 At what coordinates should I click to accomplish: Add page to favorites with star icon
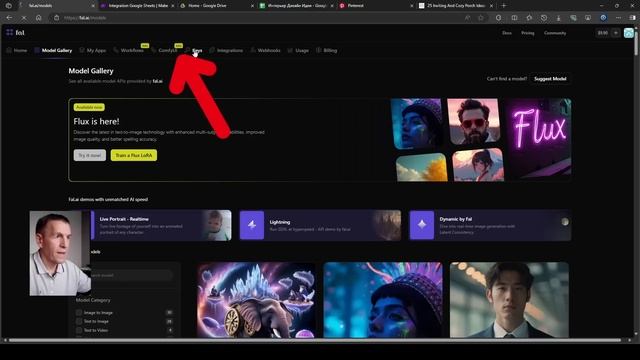[481, 18]
